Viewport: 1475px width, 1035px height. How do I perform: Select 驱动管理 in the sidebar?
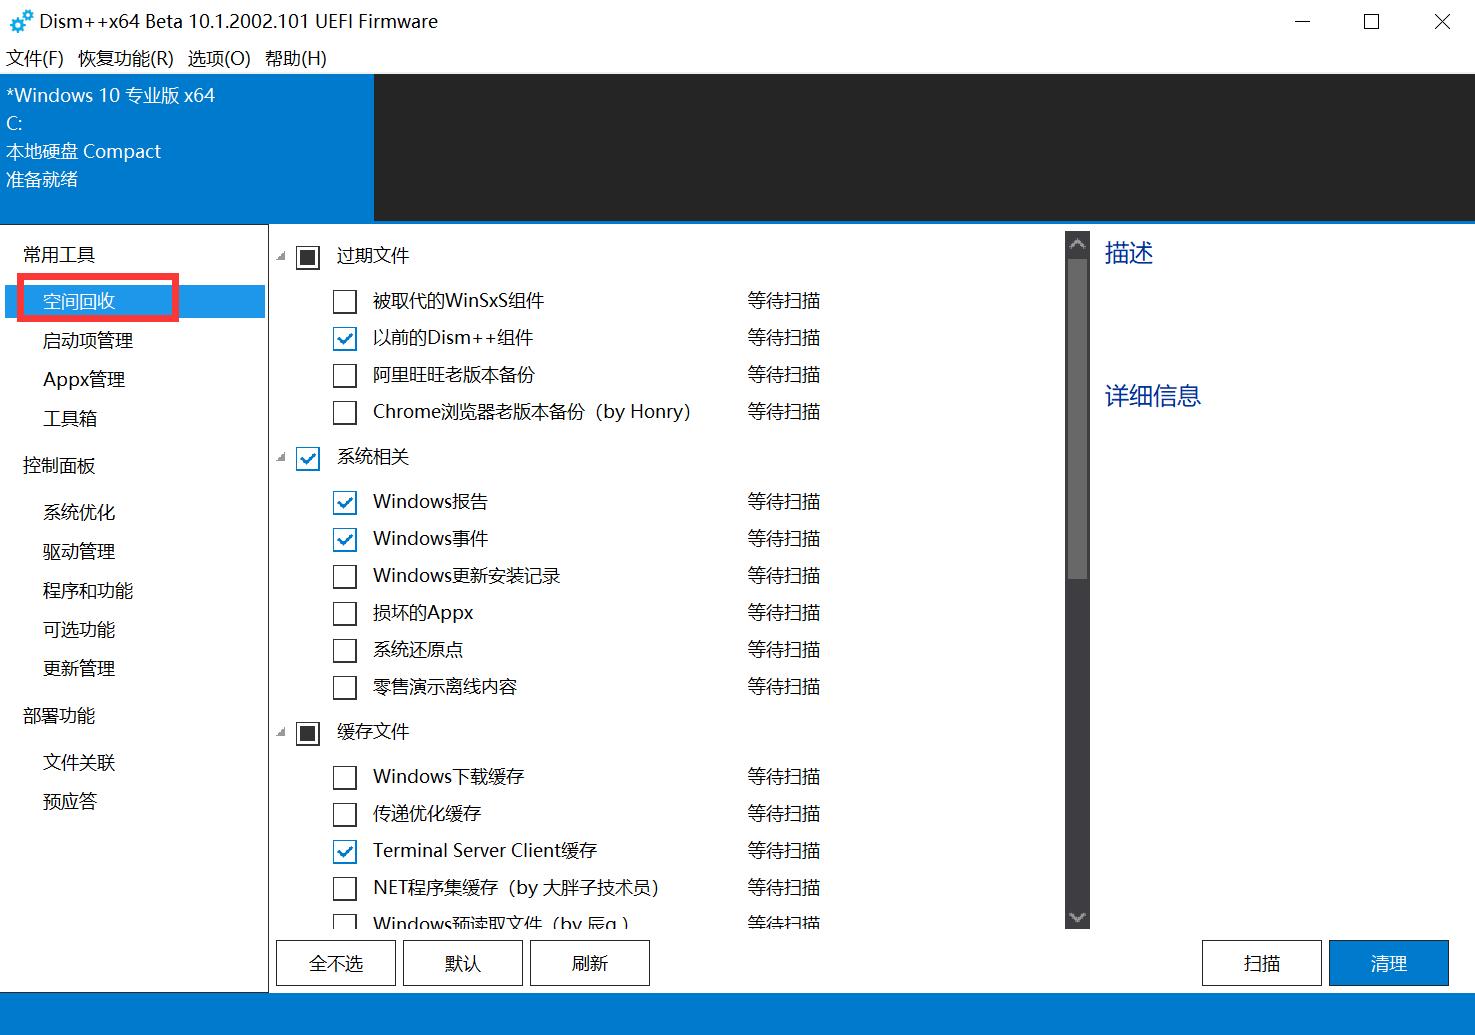[77, 550]
